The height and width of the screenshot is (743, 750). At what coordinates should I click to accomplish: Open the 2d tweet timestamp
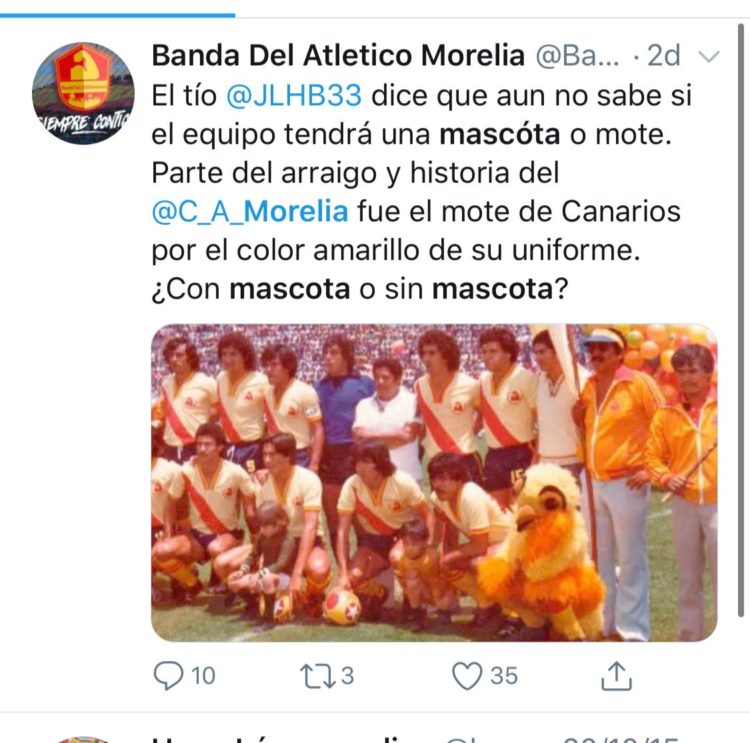point(663,55)
